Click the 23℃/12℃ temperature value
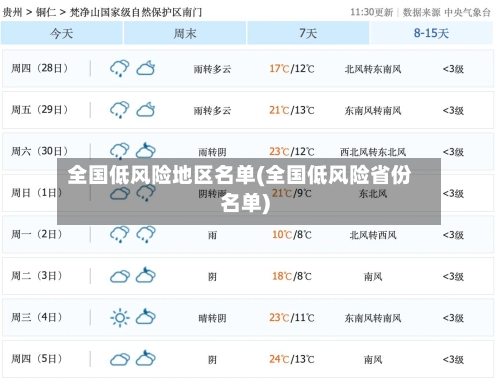Screen dimensions: 500x383 [x=292, y=152]
